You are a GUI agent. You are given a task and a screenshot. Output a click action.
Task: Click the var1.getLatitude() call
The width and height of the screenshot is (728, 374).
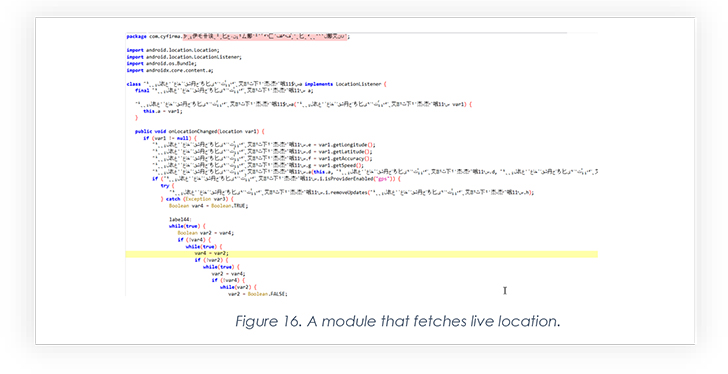[345, 152]
